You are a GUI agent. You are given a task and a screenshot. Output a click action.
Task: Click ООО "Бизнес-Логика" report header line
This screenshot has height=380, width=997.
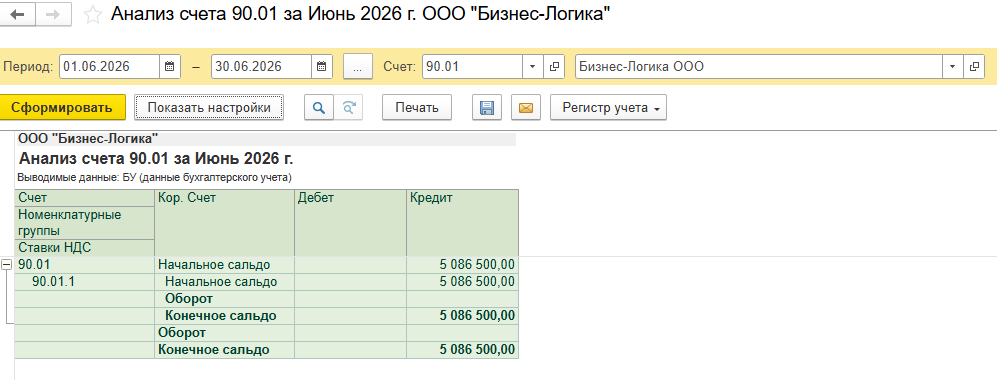click(88, 138)
